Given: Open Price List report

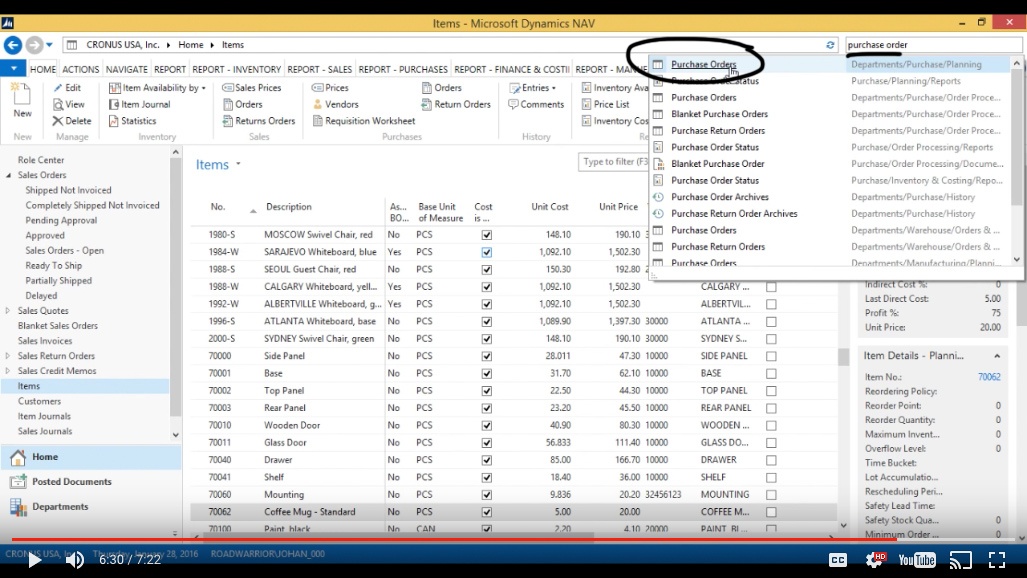Looking at the screenshot, I should pos(605,104).
